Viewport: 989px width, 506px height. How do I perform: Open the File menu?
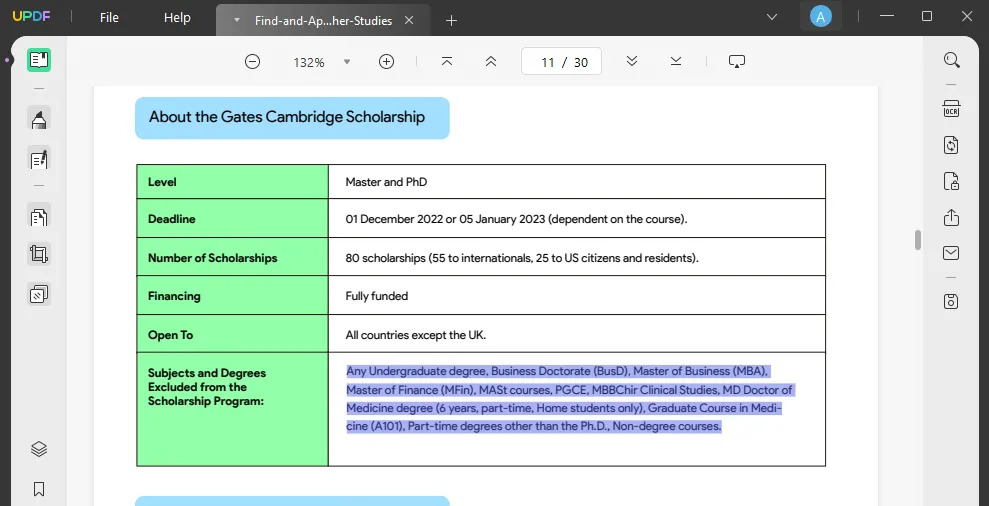point(109,18)
